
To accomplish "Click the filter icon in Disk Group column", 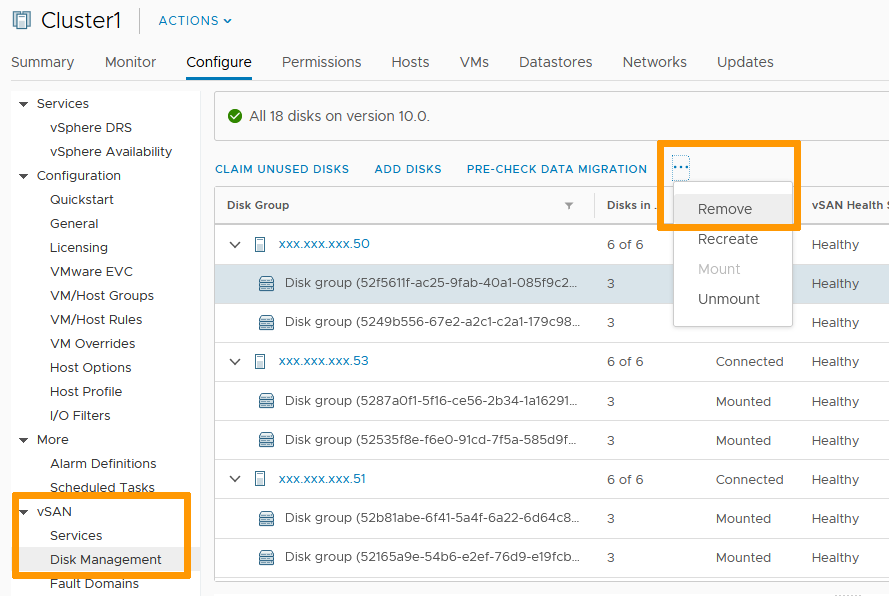I will coord(569,205).
